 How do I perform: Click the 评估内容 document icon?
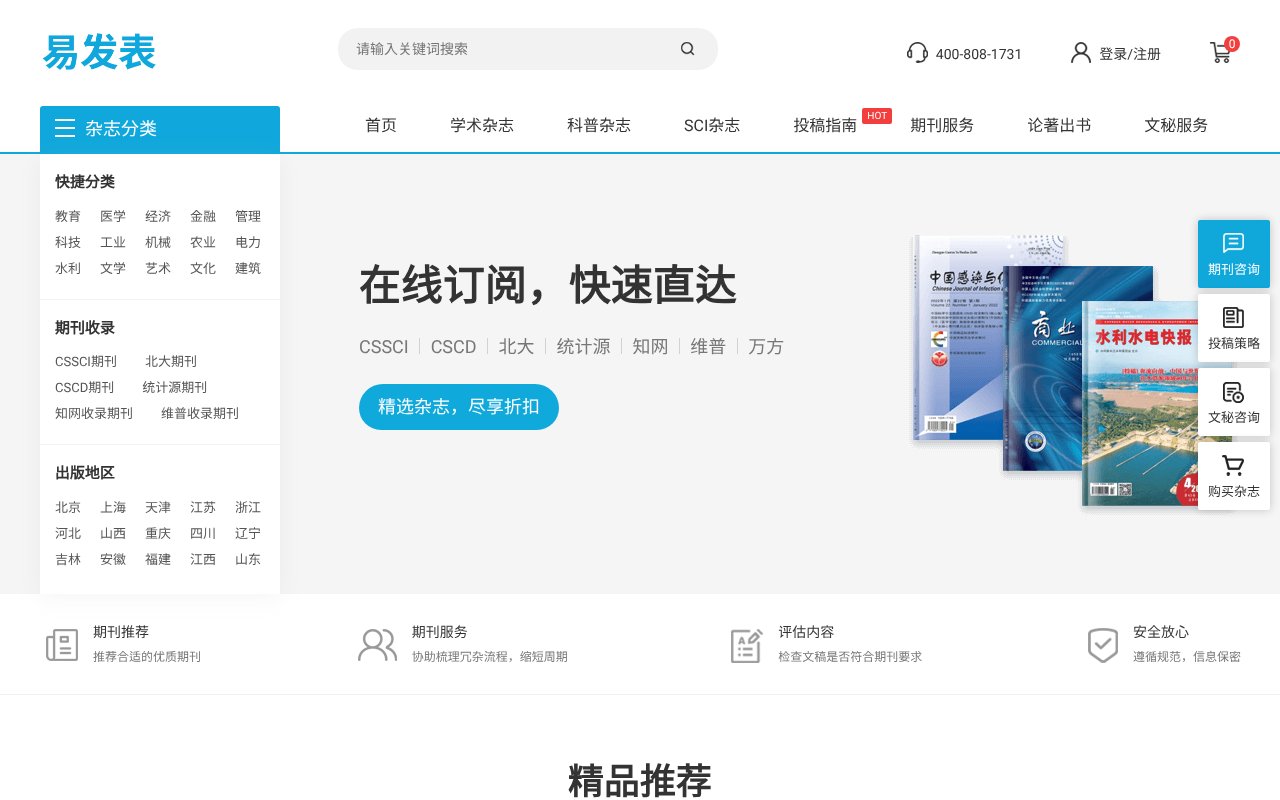pyautogui.click(x=746, y=645)
